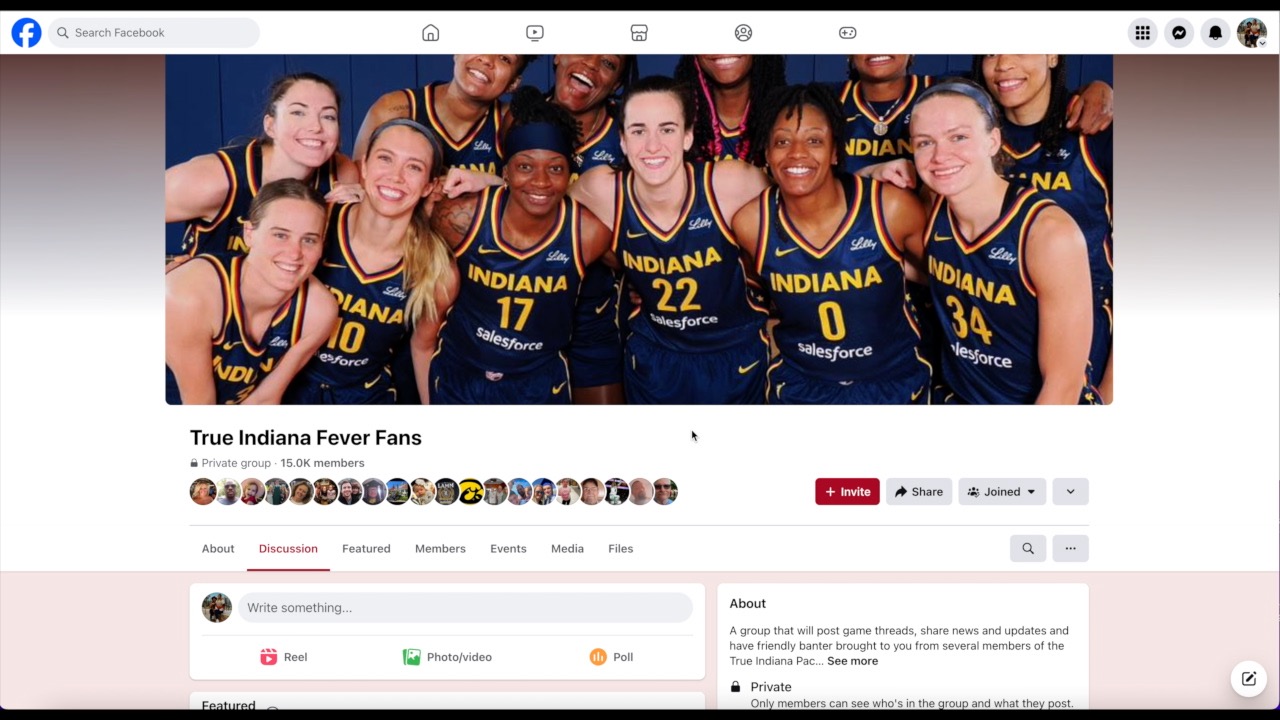Expand the chevron-down more actions button
Image resolution: width=1280 pixels, height=720 pixels.
click(1070, 491)
